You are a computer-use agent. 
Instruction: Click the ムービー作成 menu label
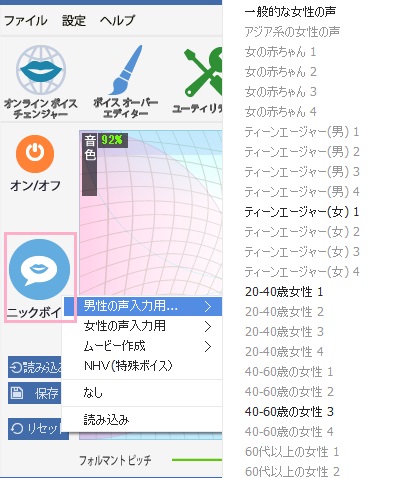115,346
